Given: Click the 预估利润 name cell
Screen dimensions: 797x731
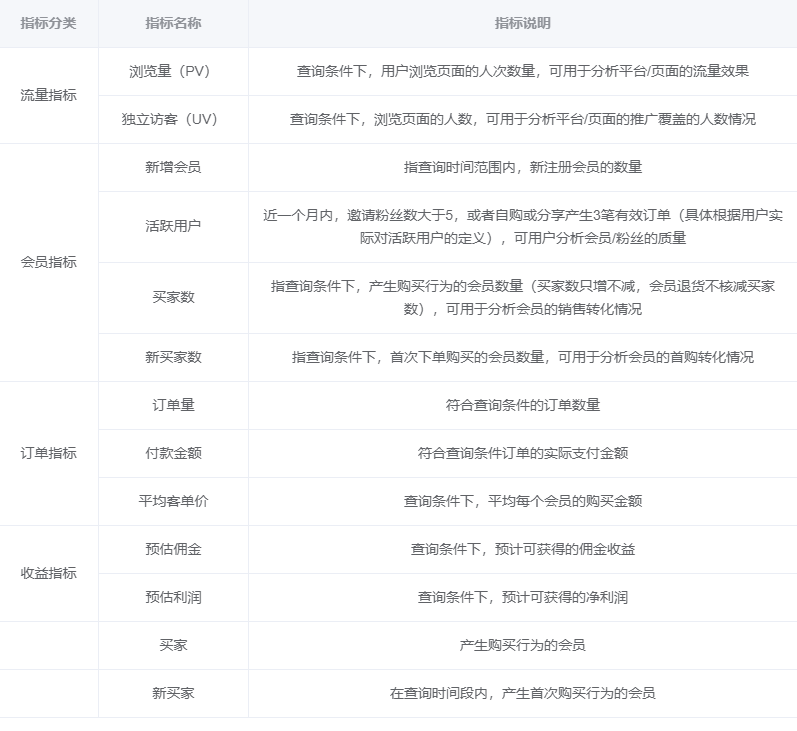Looking at the screenshot, I should [173, 597].
